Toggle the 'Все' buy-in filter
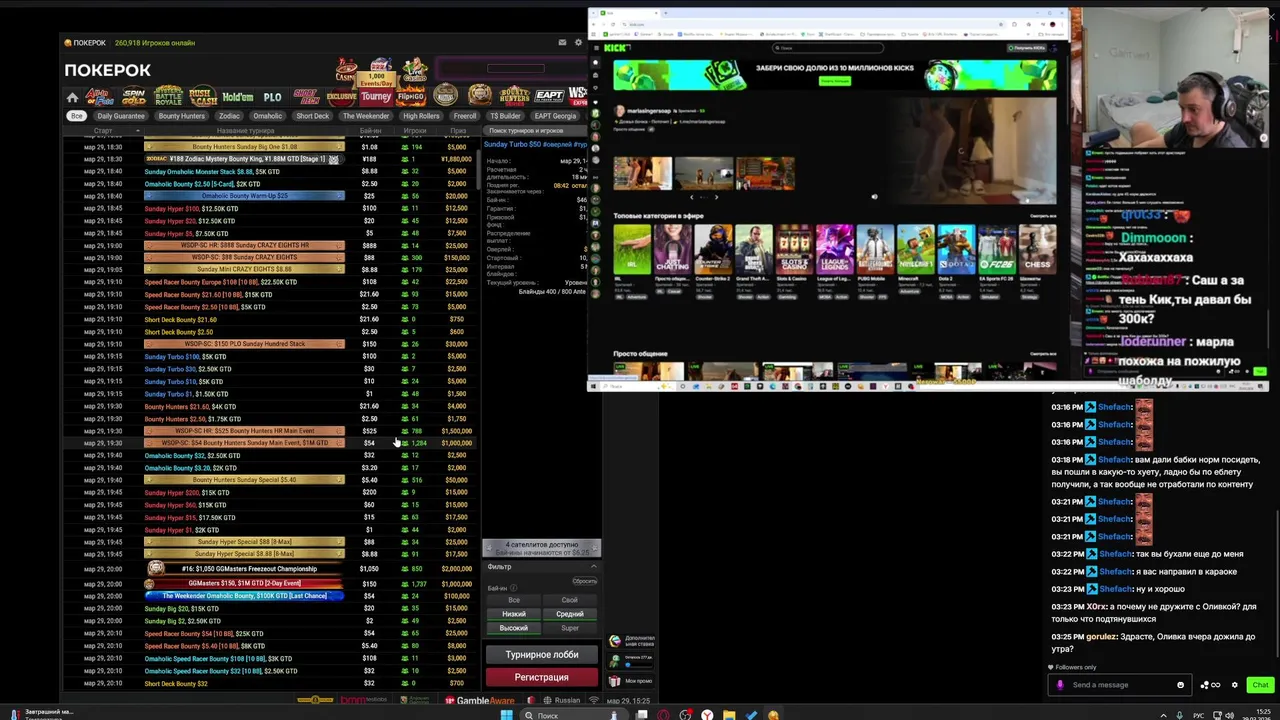 pyautogui.click(x=514, y=600)
